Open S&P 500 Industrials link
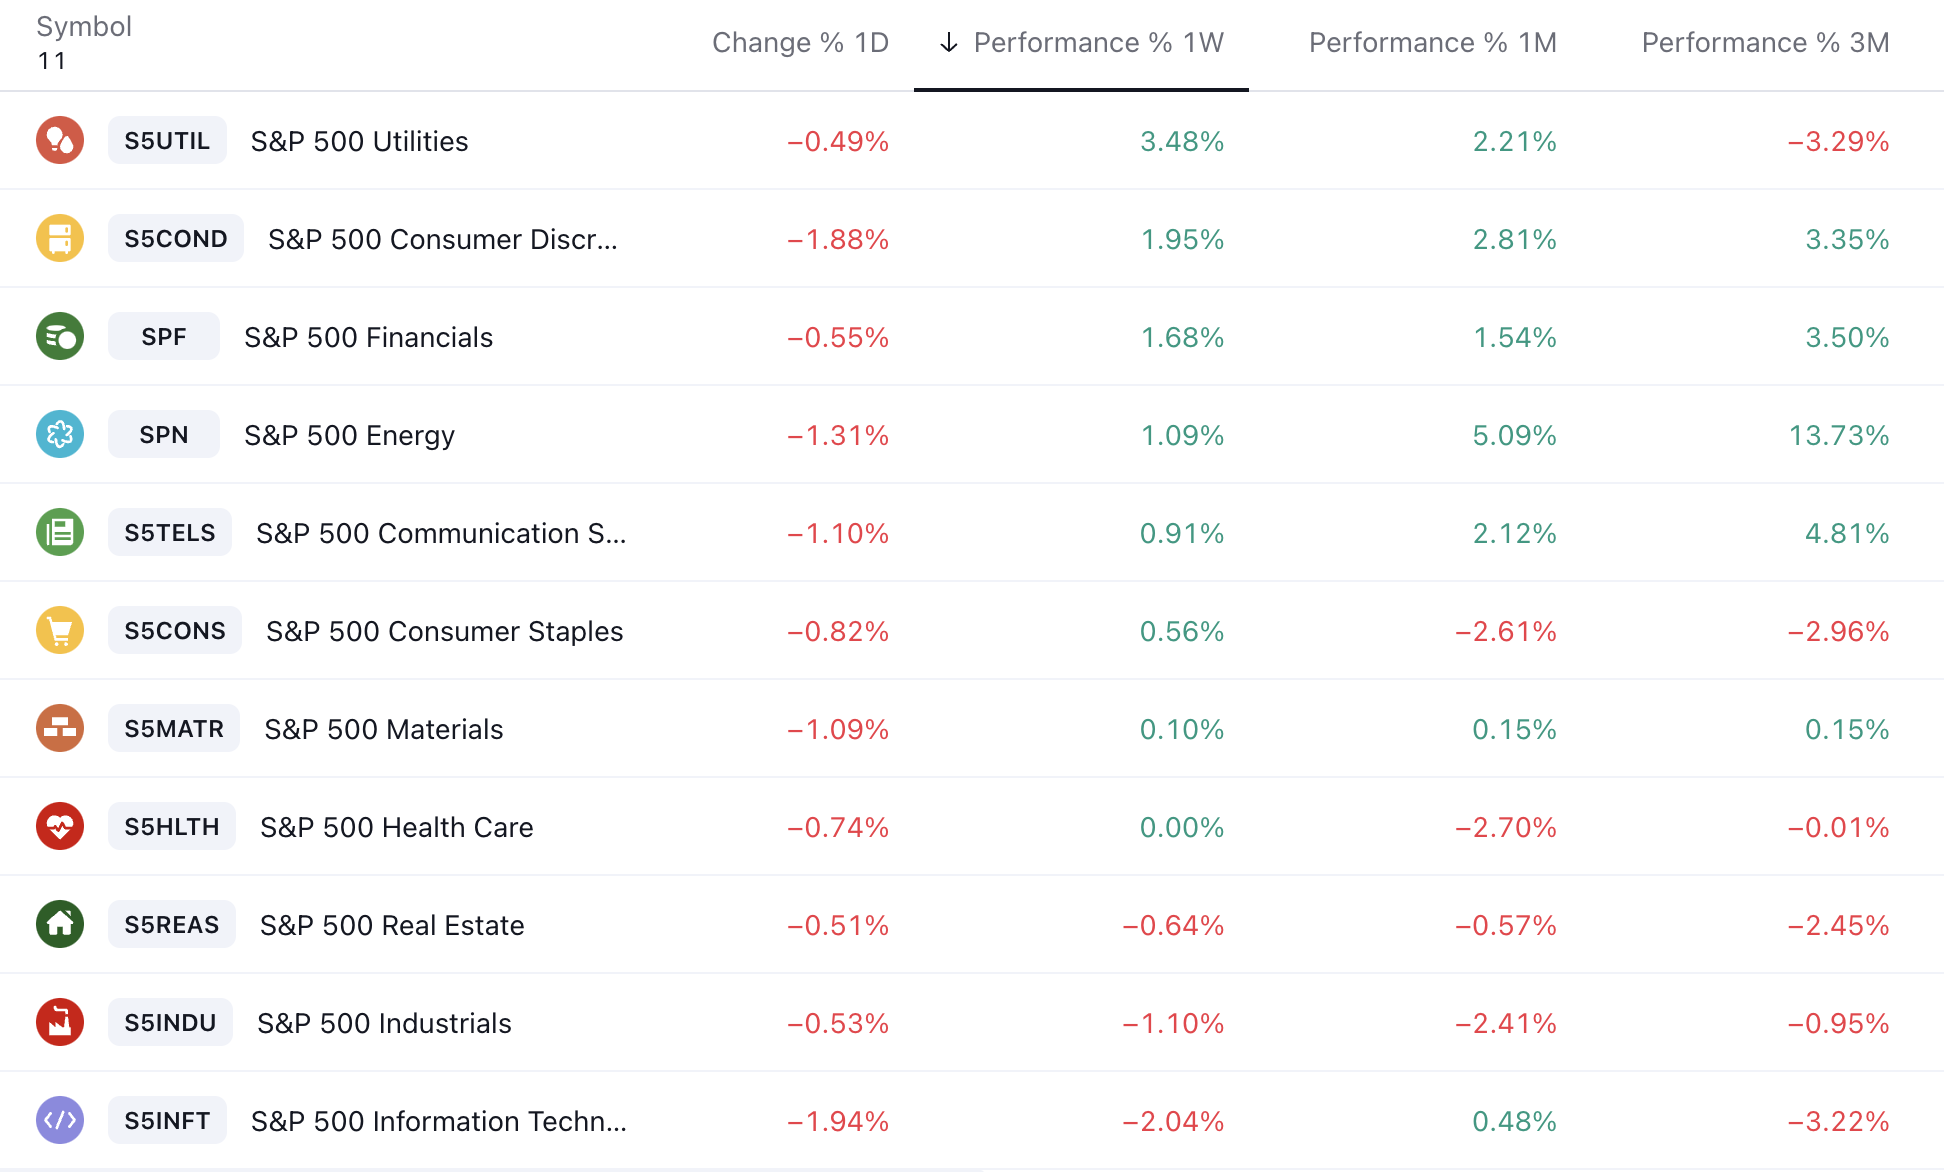1944x1172 pixels. (384, 1023)
